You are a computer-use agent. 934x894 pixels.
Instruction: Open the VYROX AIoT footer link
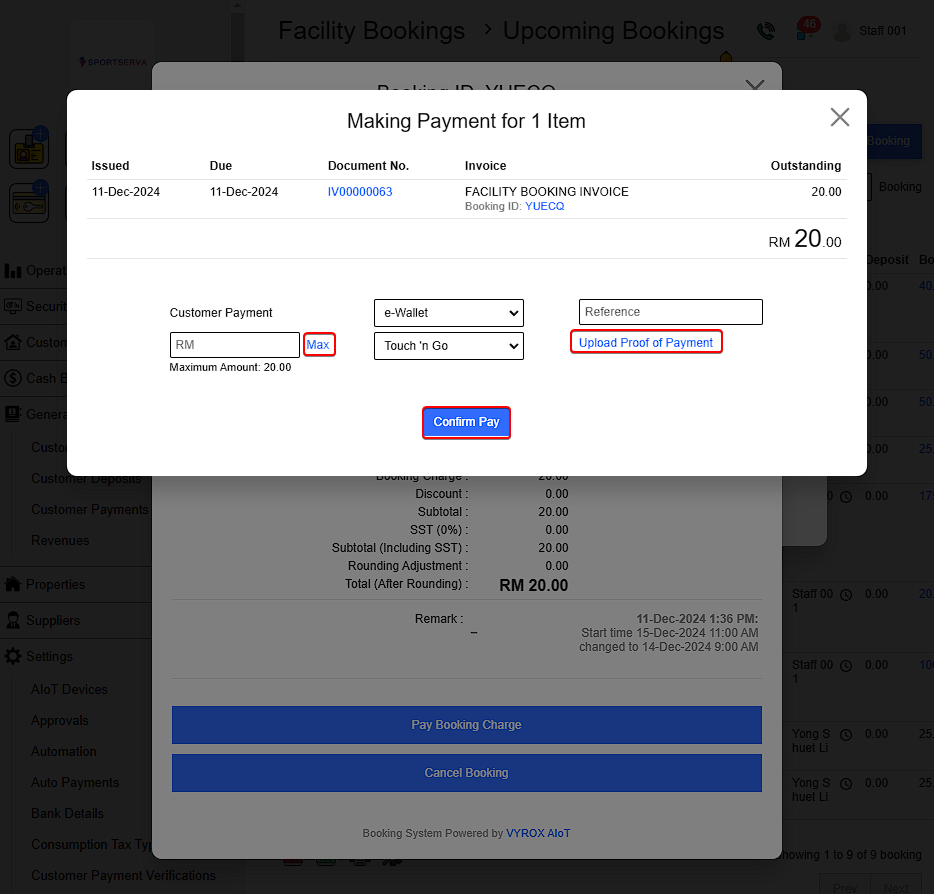538,833
